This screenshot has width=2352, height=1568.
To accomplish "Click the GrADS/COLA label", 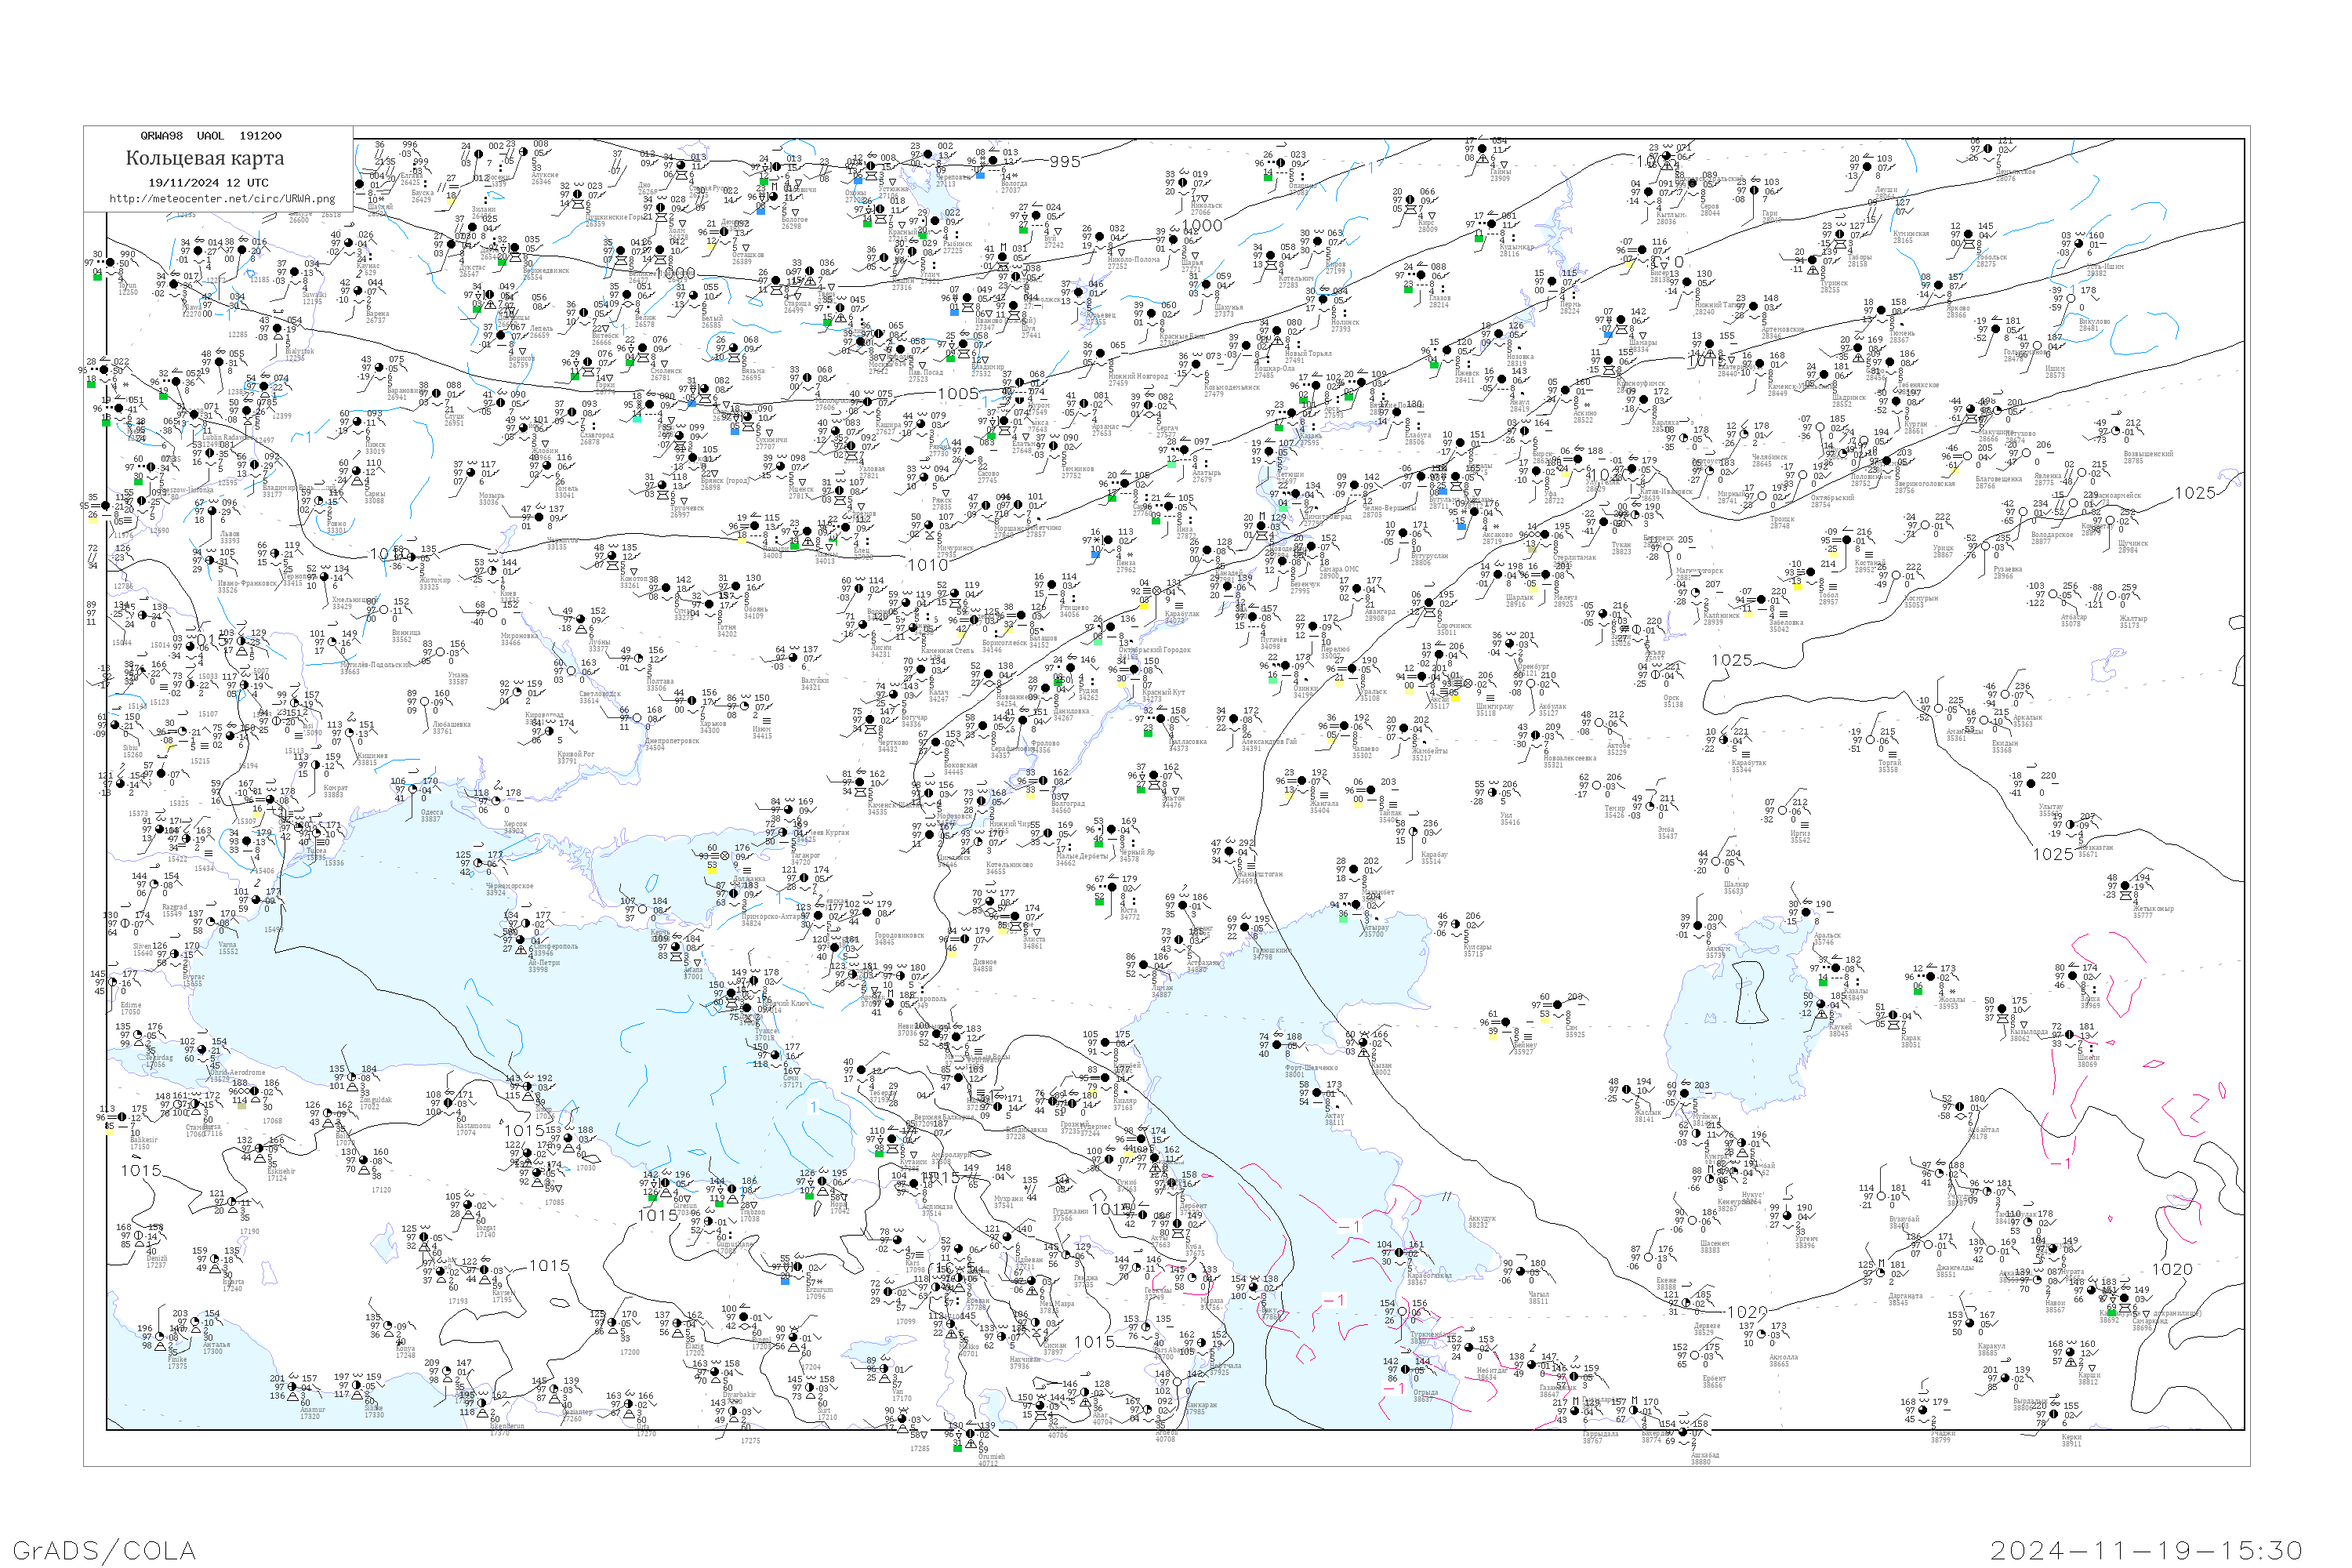I will coord(104,1550).
